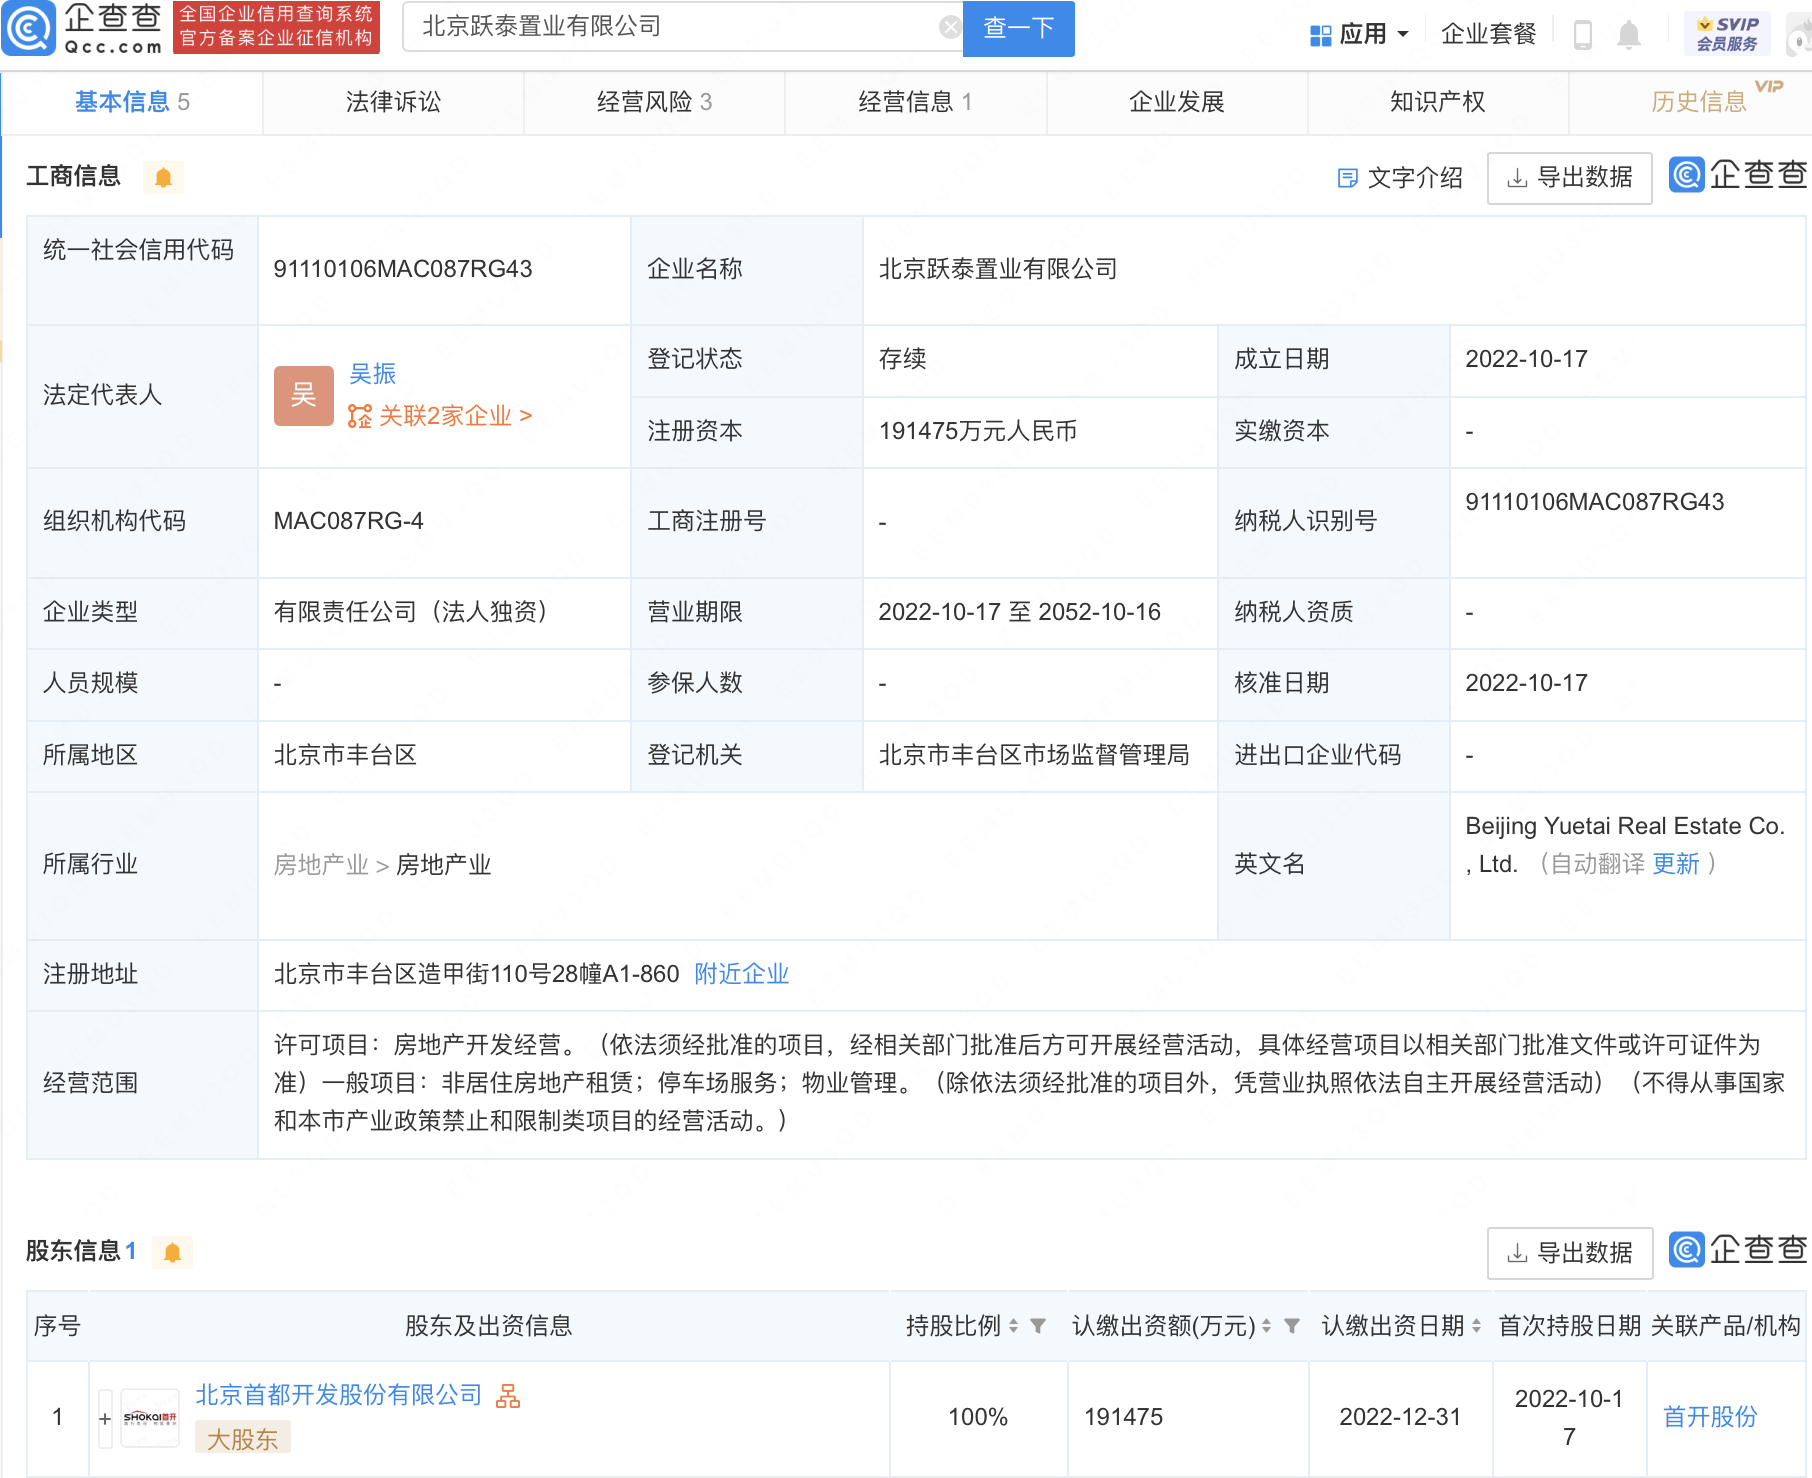
Task: Open the 关联2家企业 link
Action: tap(440, 416)
